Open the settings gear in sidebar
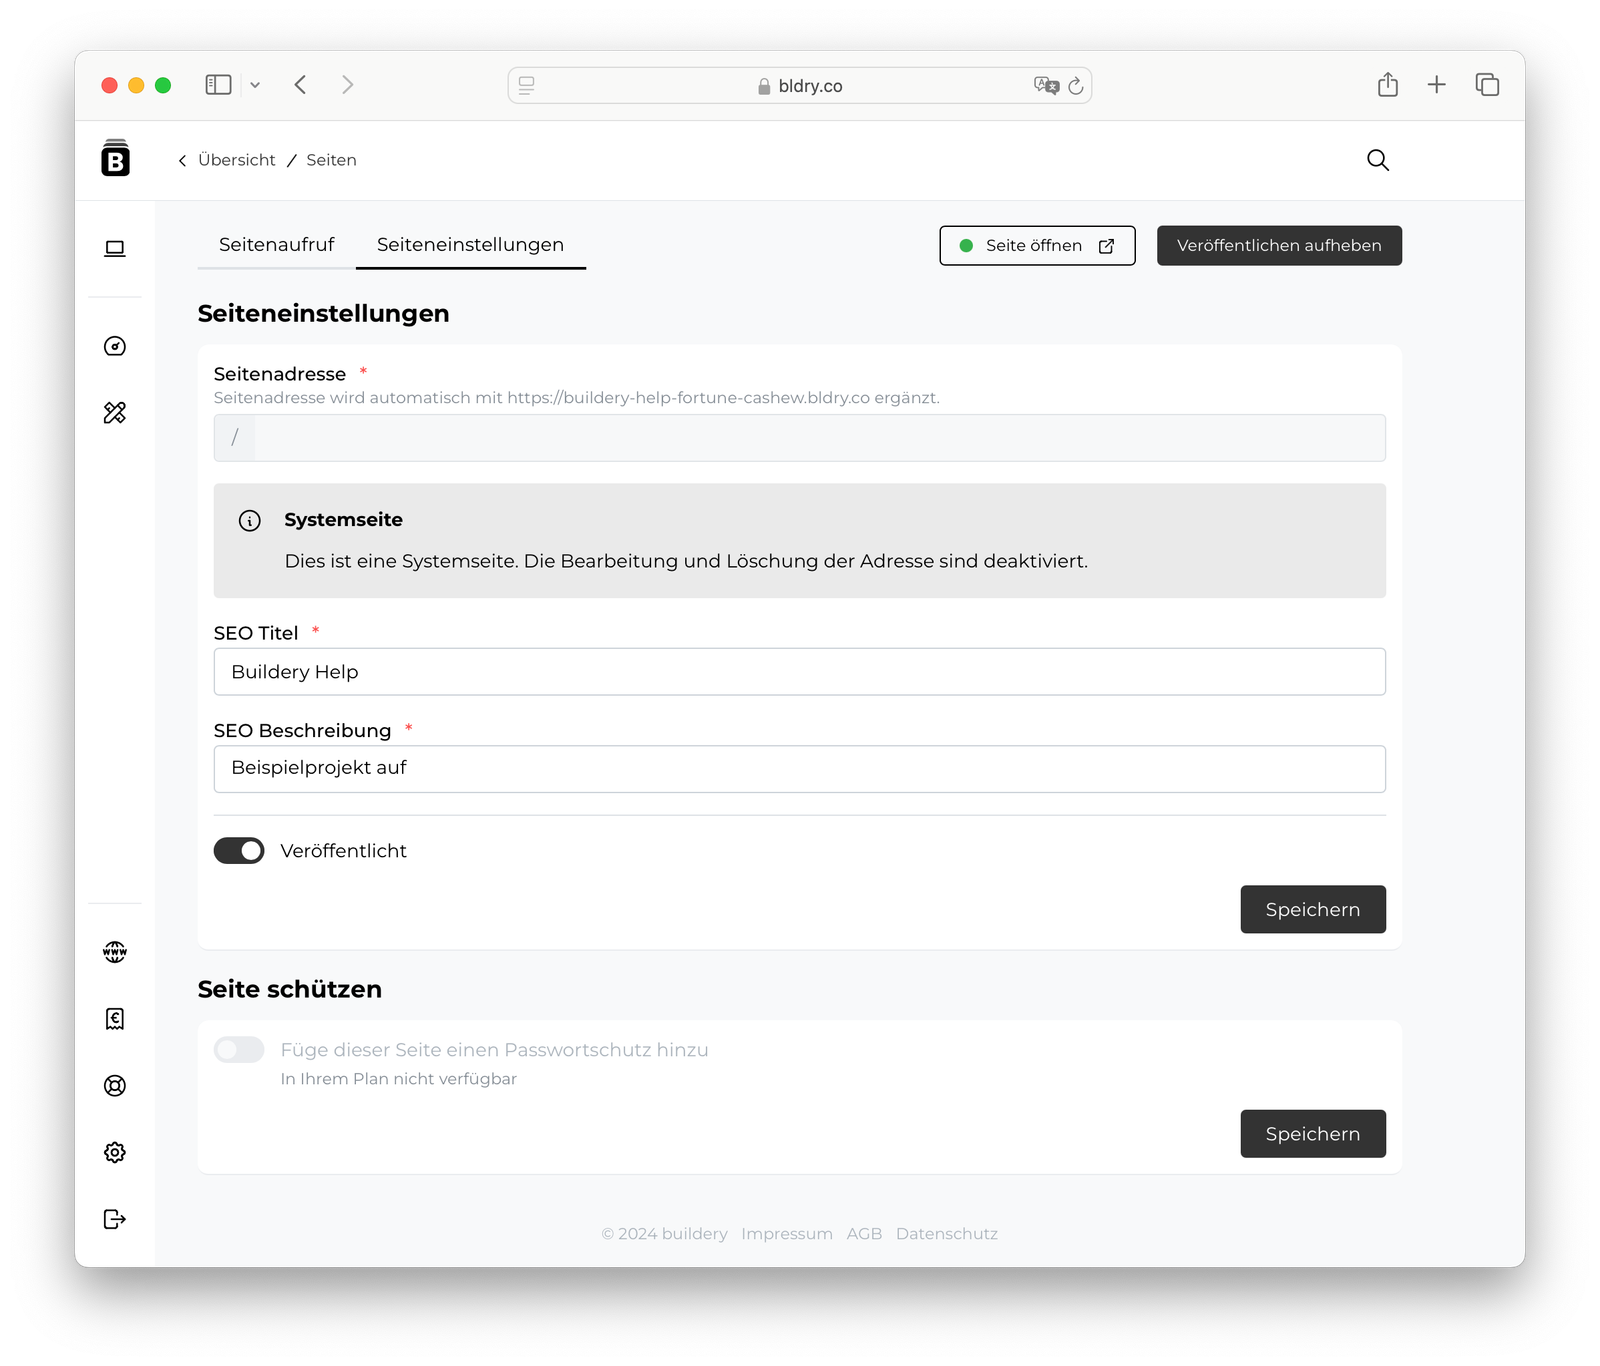The image size is (1600, 1366). [x=115, y=1152]
